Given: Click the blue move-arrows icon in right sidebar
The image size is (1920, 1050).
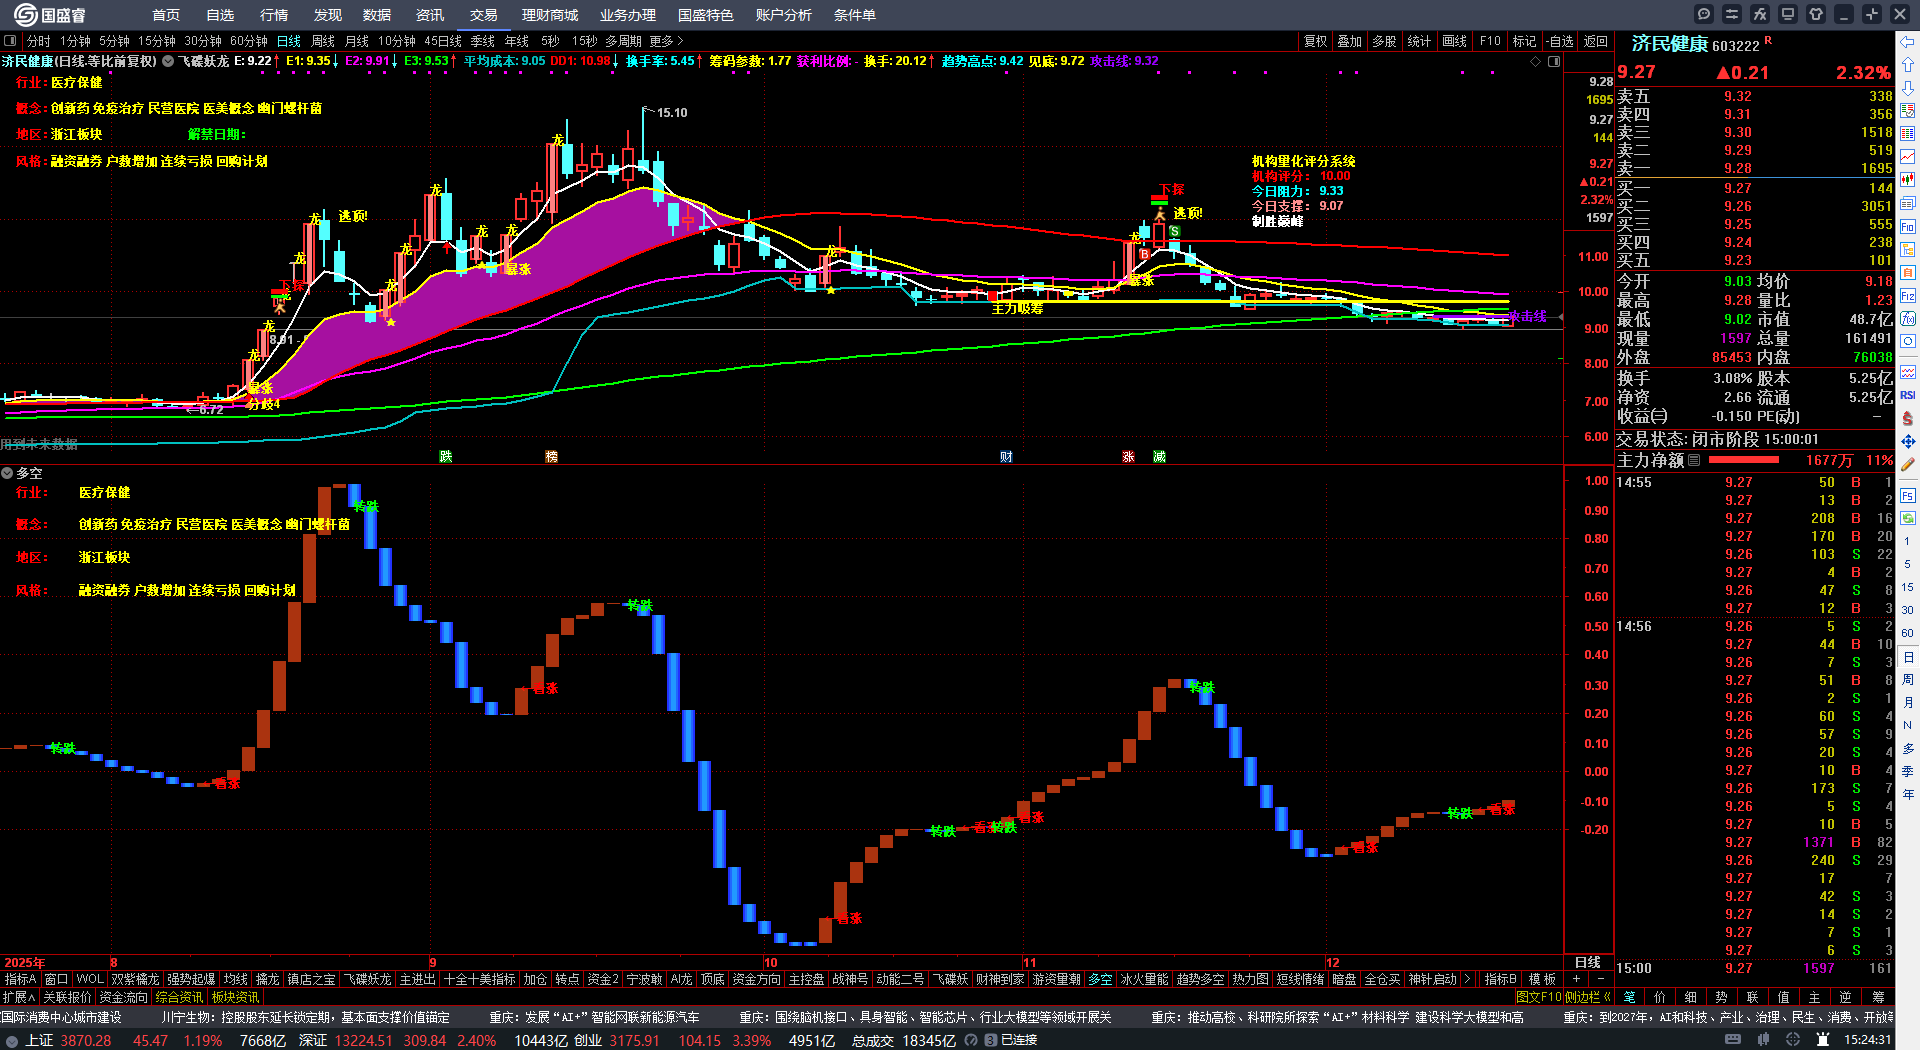Looking at the screenshot, I should 1908,441.
